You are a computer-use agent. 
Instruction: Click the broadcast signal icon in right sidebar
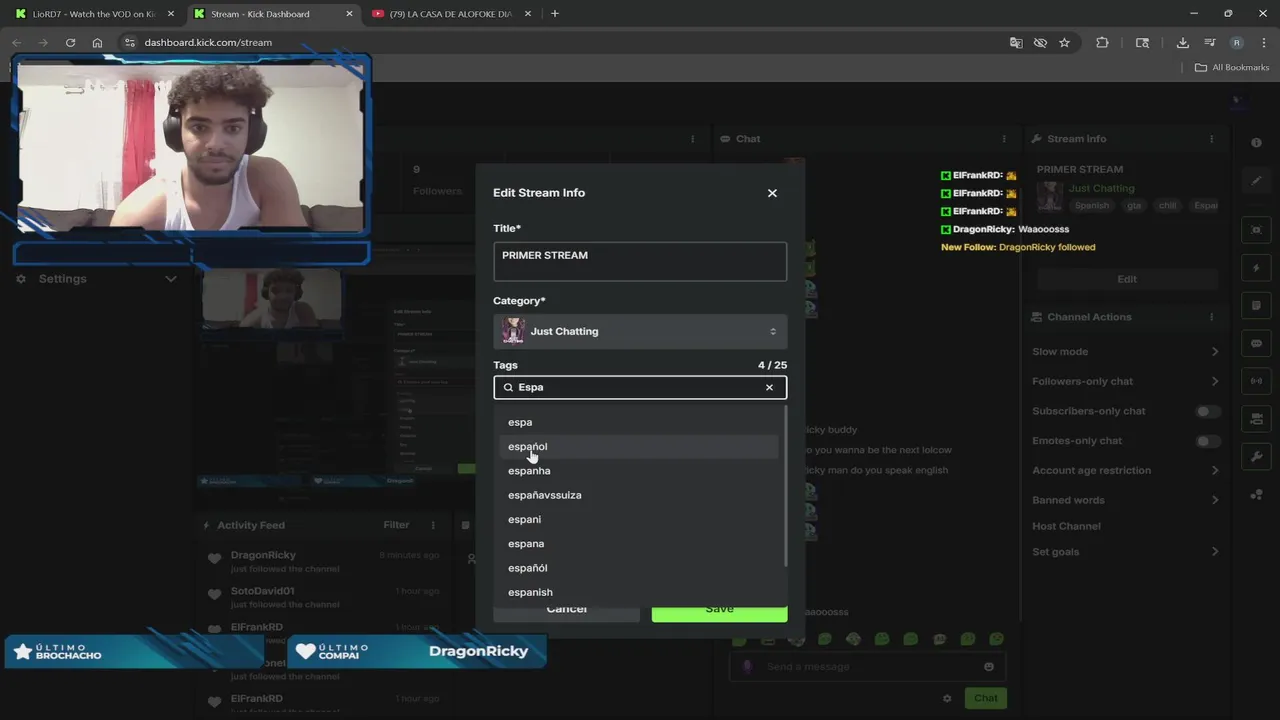click(x=1257, y=381)
